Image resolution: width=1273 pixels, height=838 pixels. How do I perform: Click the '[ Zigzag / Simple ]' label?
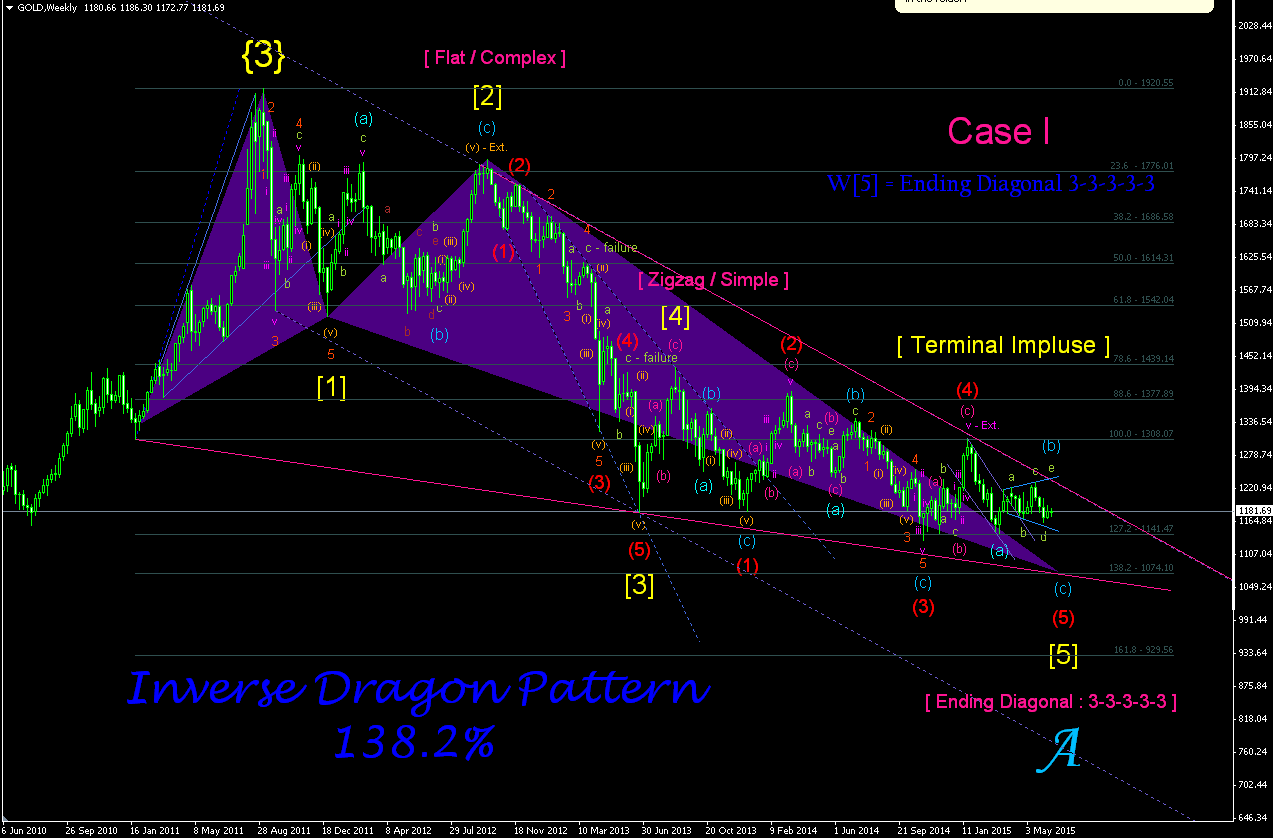pos(714,280)
